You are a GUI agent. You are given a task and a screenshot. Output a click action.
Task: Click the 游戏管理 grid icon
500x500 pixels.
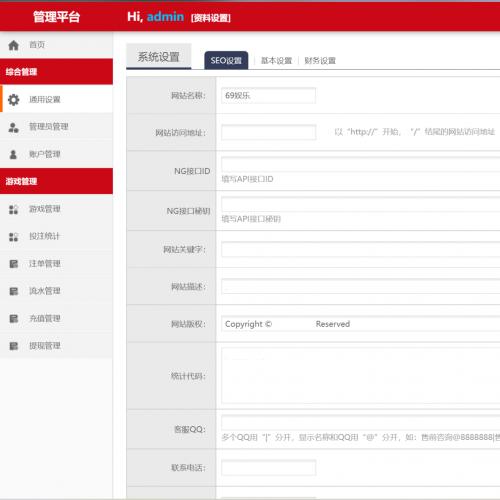[13, 209]
